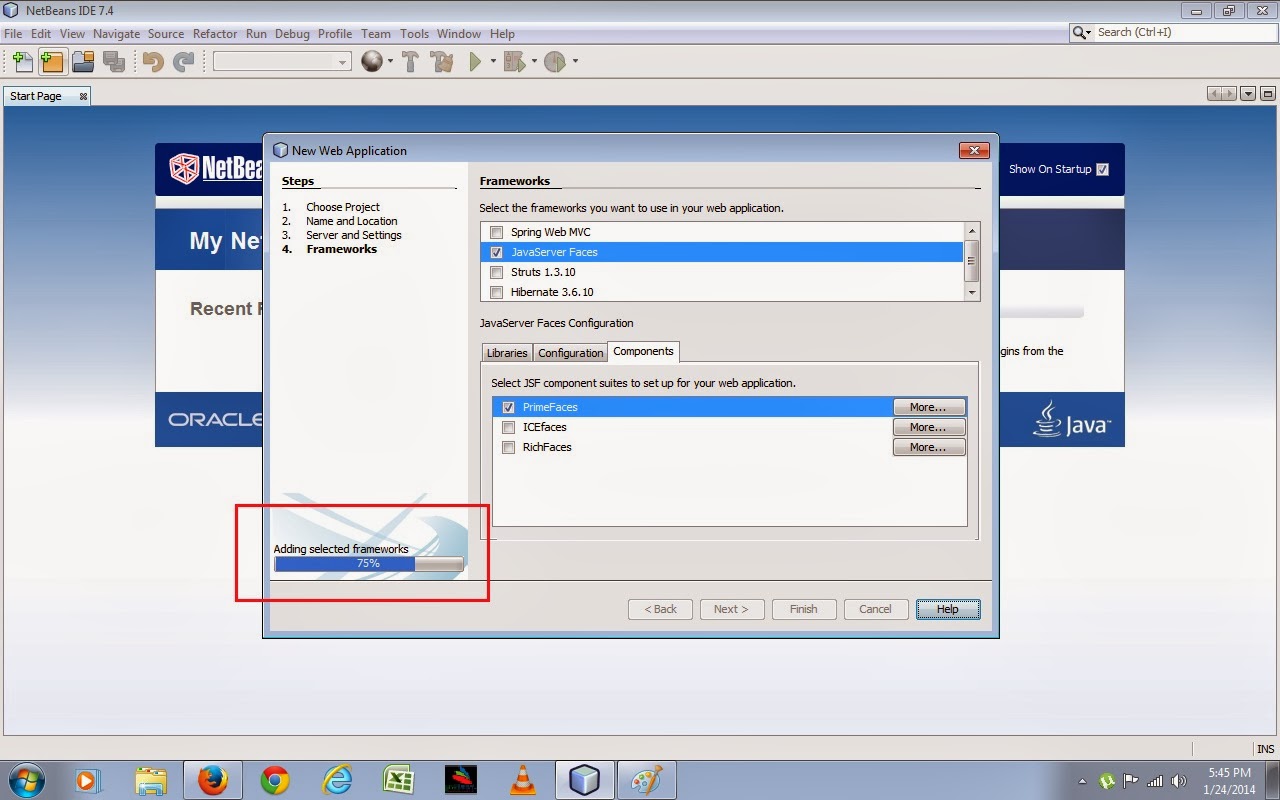Expand the Debug Project dropdown arrow

[x=534, y=62]
